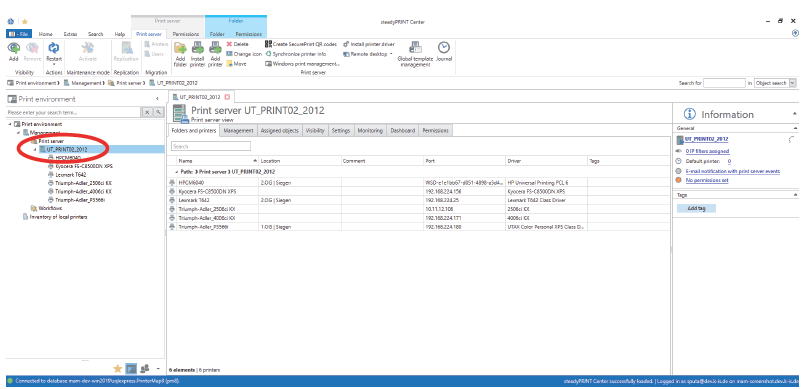
Task: Click Install printer driver
Action: [369, 44]
